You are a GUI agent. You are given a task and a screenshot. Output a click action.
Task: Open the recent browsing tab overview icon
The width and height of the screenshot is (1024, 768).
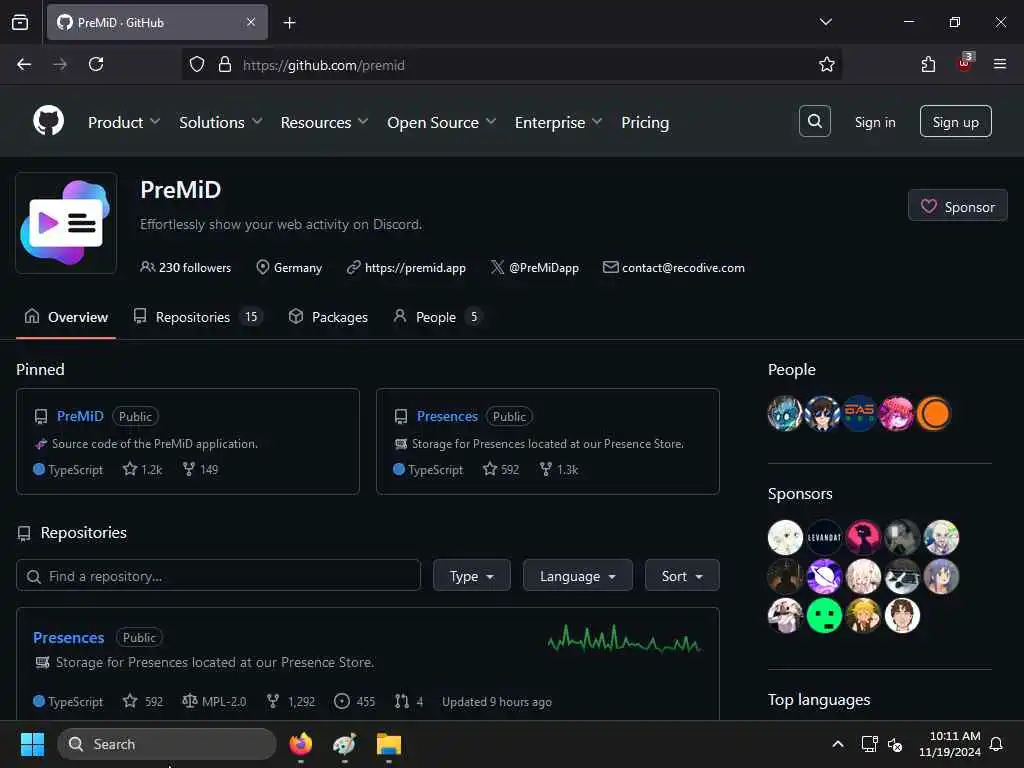20,22
